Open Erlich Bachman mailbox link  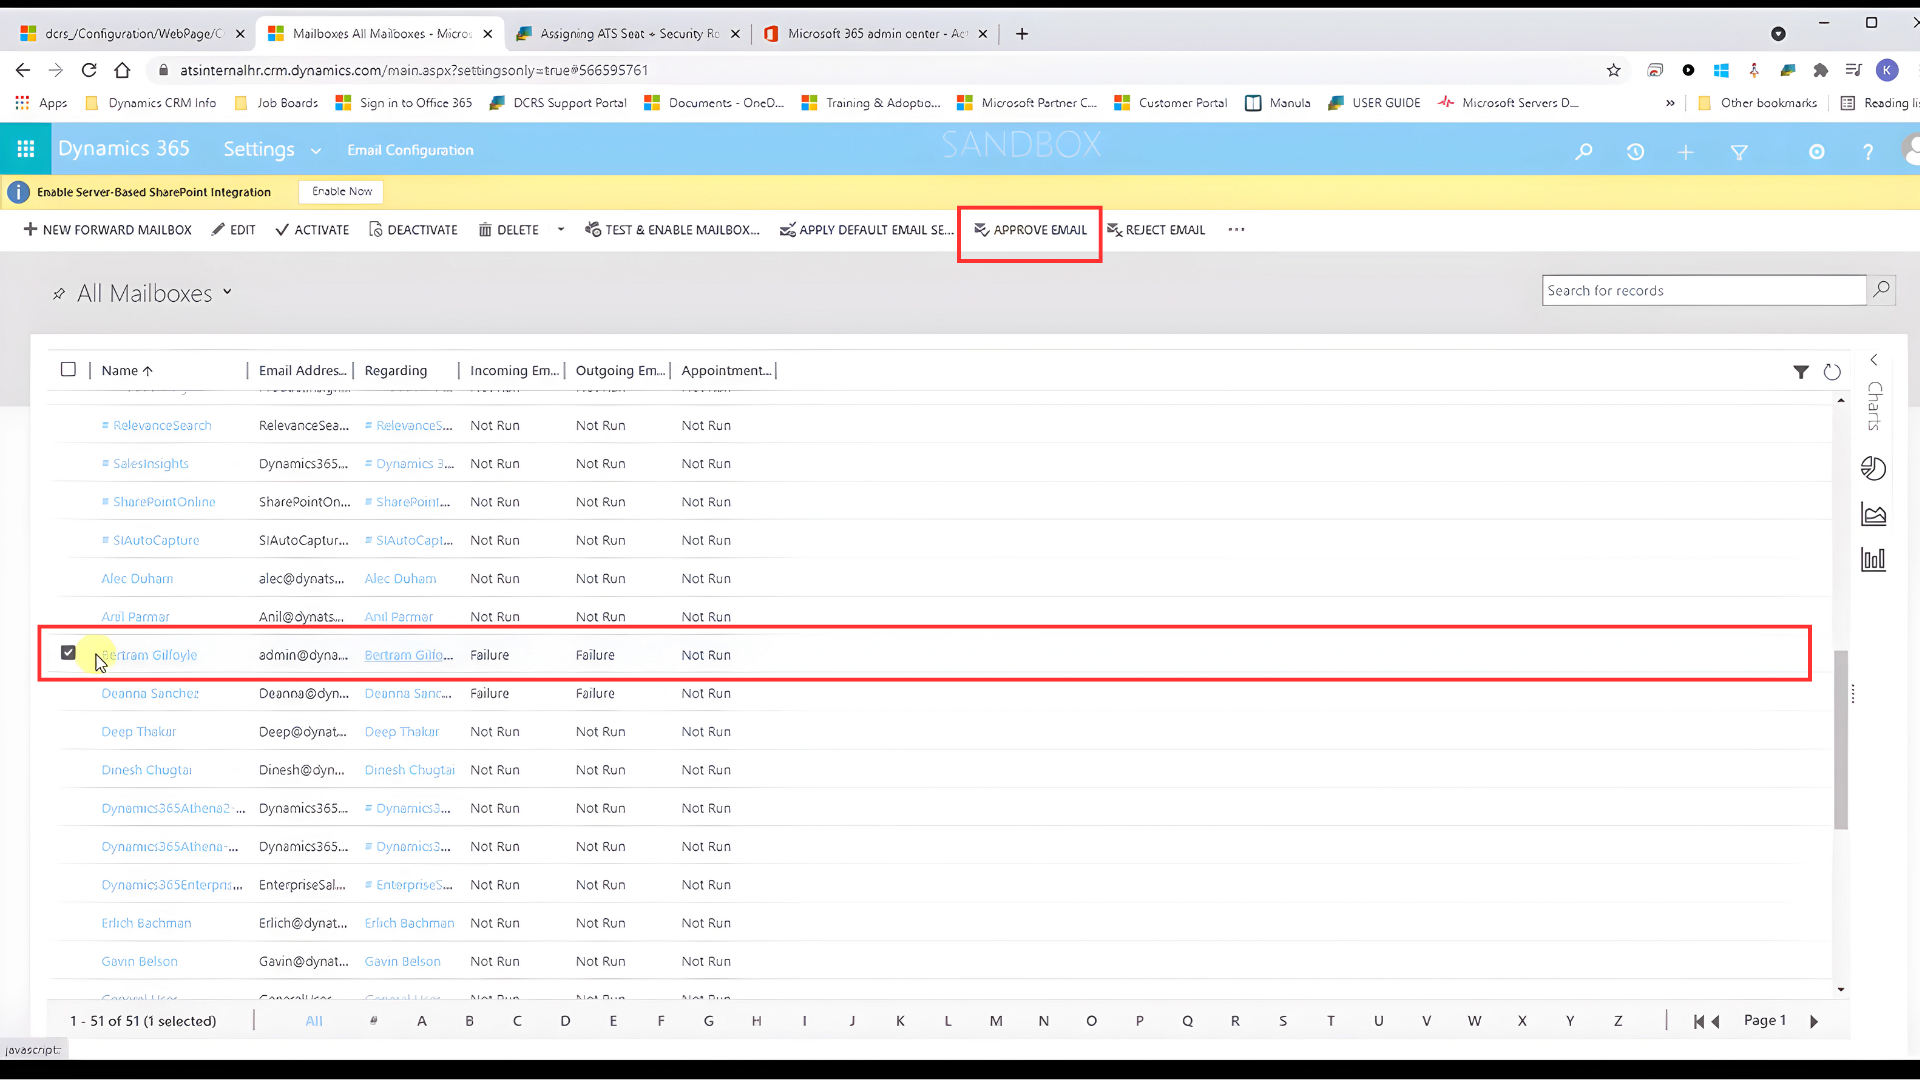(x=146, y=923)
